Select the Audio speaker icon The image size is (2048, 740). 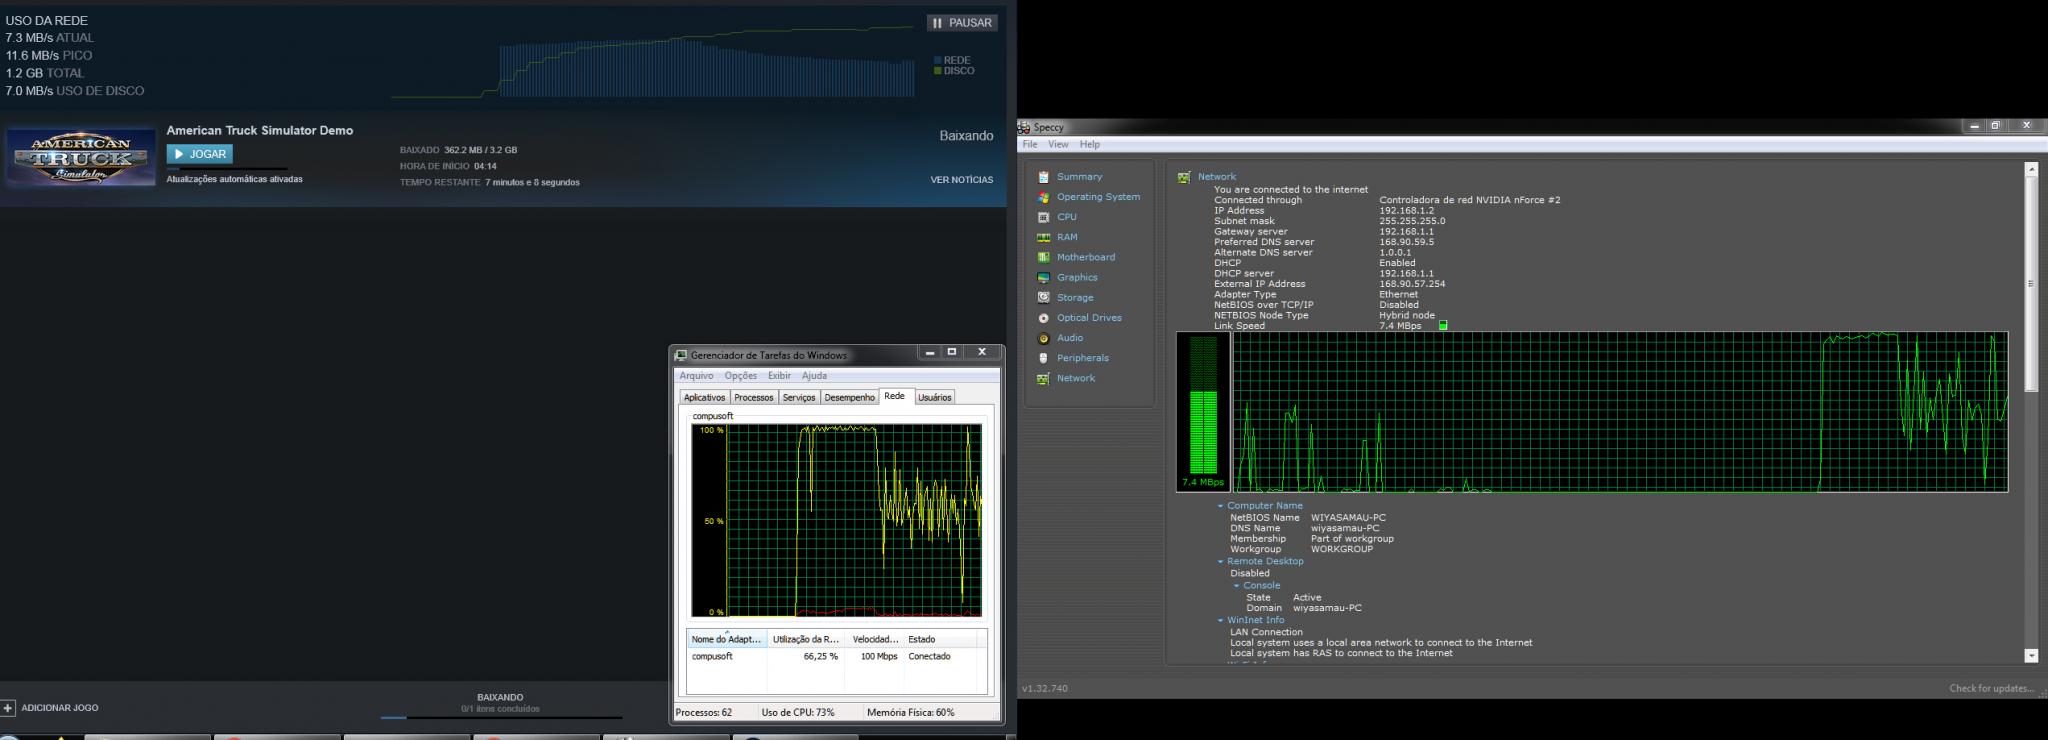coord(1043,338)
